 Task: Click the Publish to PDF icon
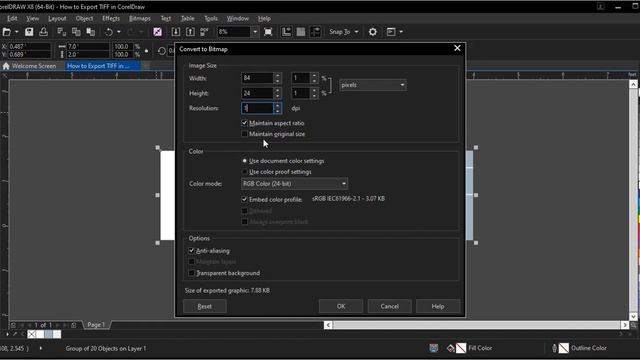point(204,32)
